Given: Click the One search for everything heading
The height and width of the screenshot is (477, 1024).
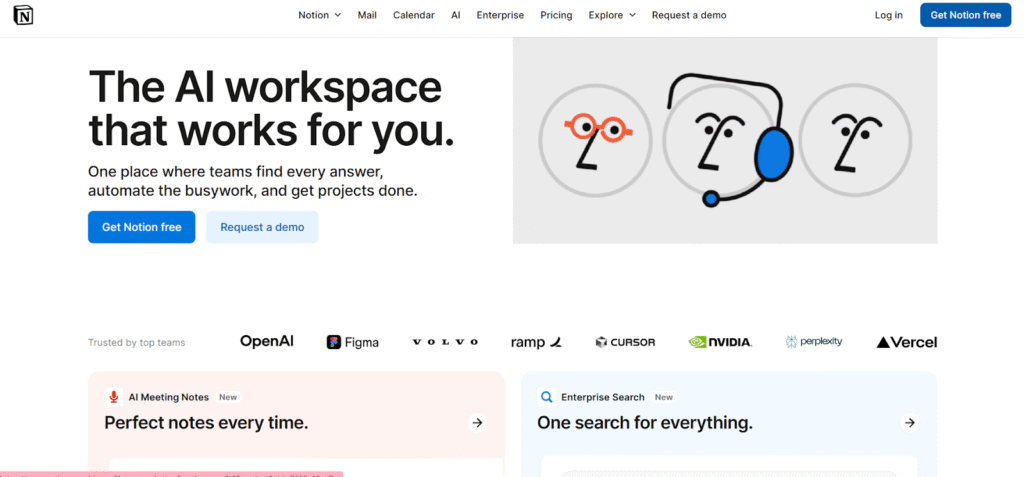Looking at the screenshot, I should point(645,423).
